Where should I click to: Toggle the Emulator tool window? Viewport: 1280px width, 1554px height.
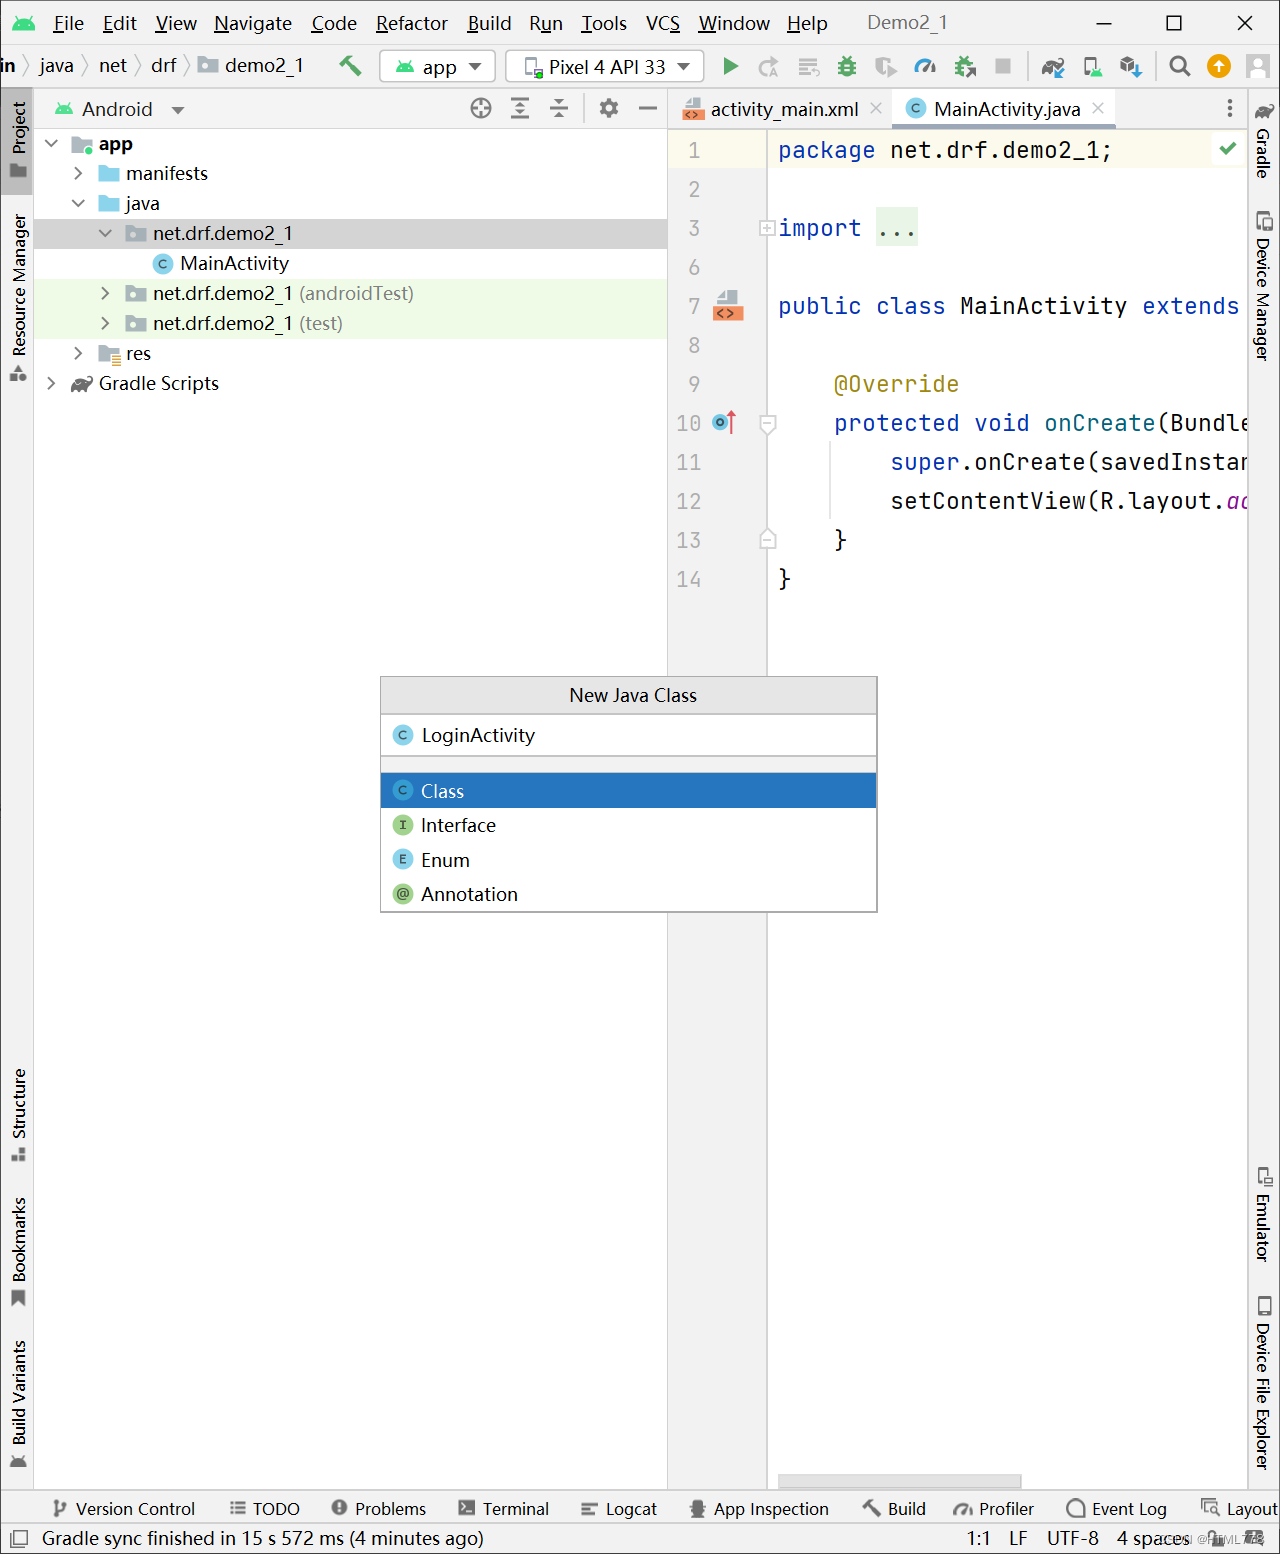tap(1264, 1214)
